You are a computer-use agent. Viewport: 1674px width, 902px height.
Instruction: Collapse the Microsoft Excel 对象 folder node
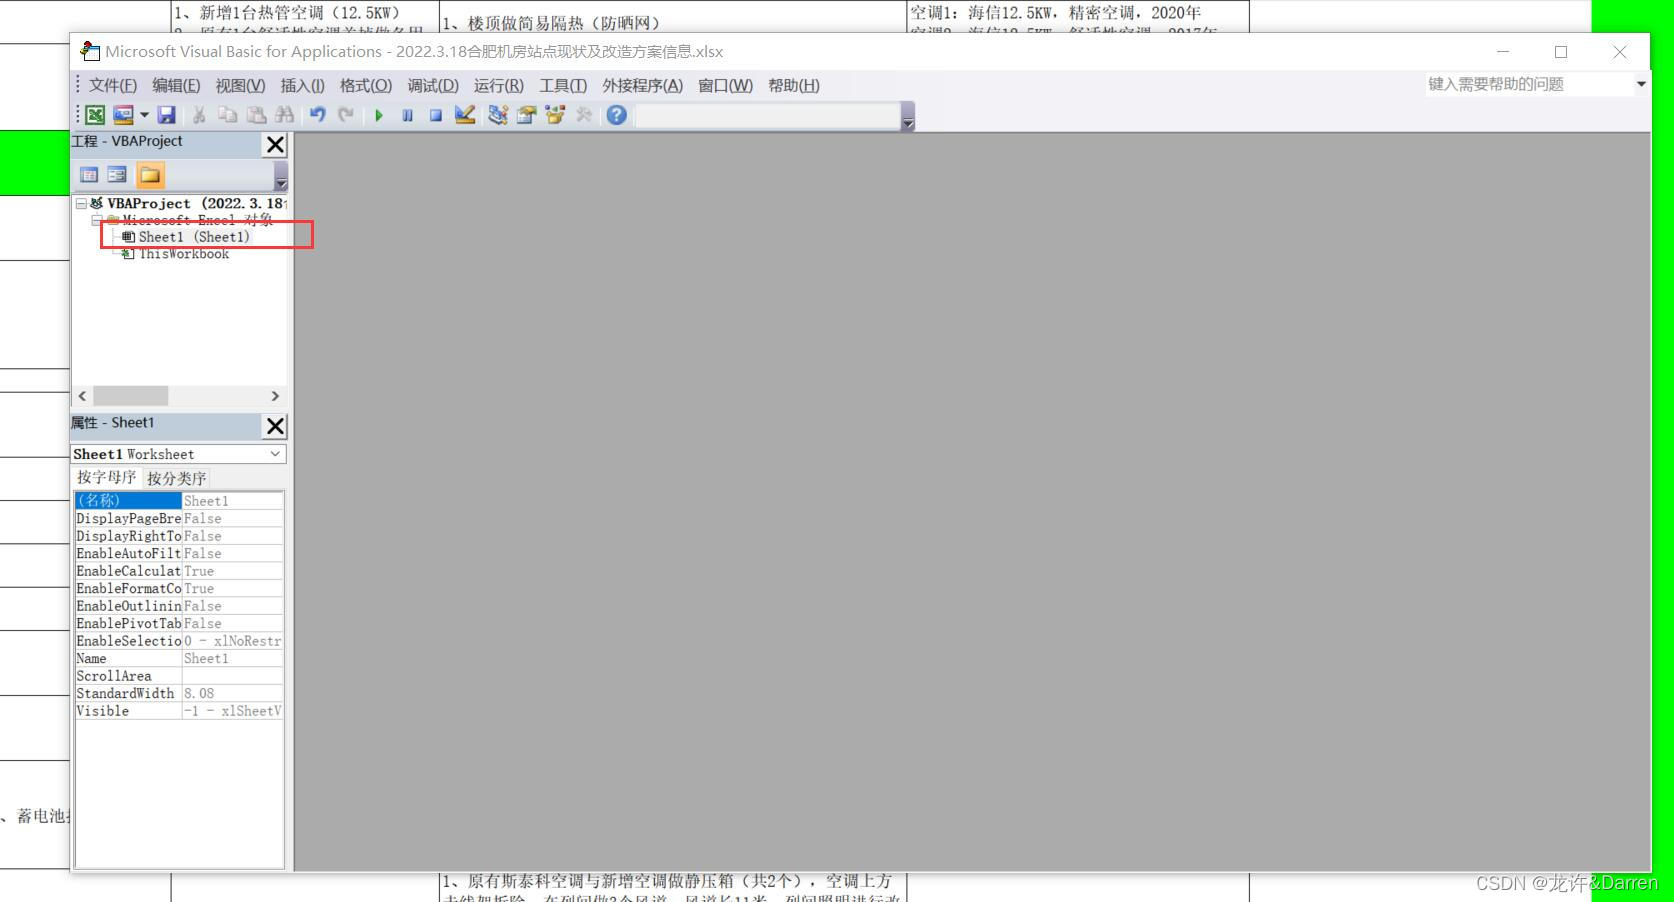point(97,220)
